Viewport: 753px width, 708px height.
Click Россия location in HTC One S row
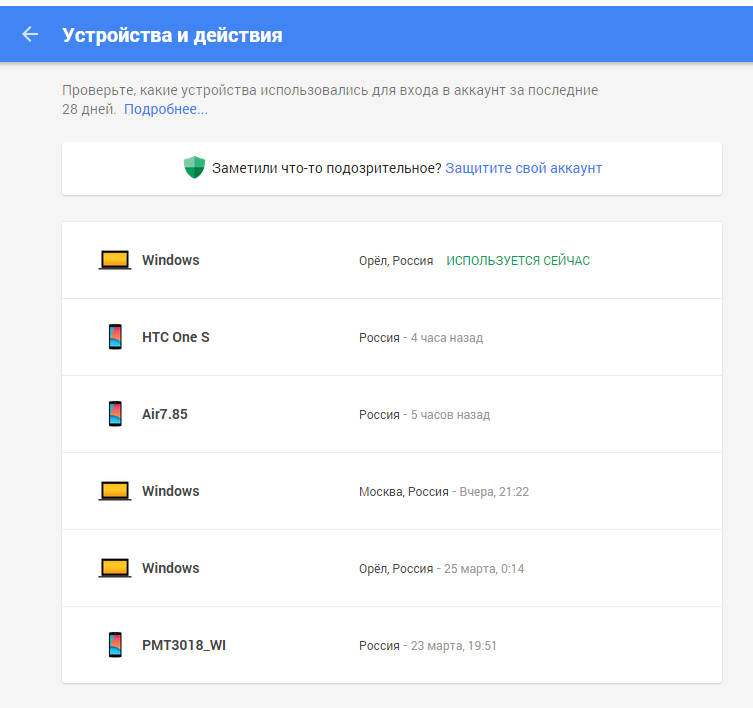coord(379,338)
